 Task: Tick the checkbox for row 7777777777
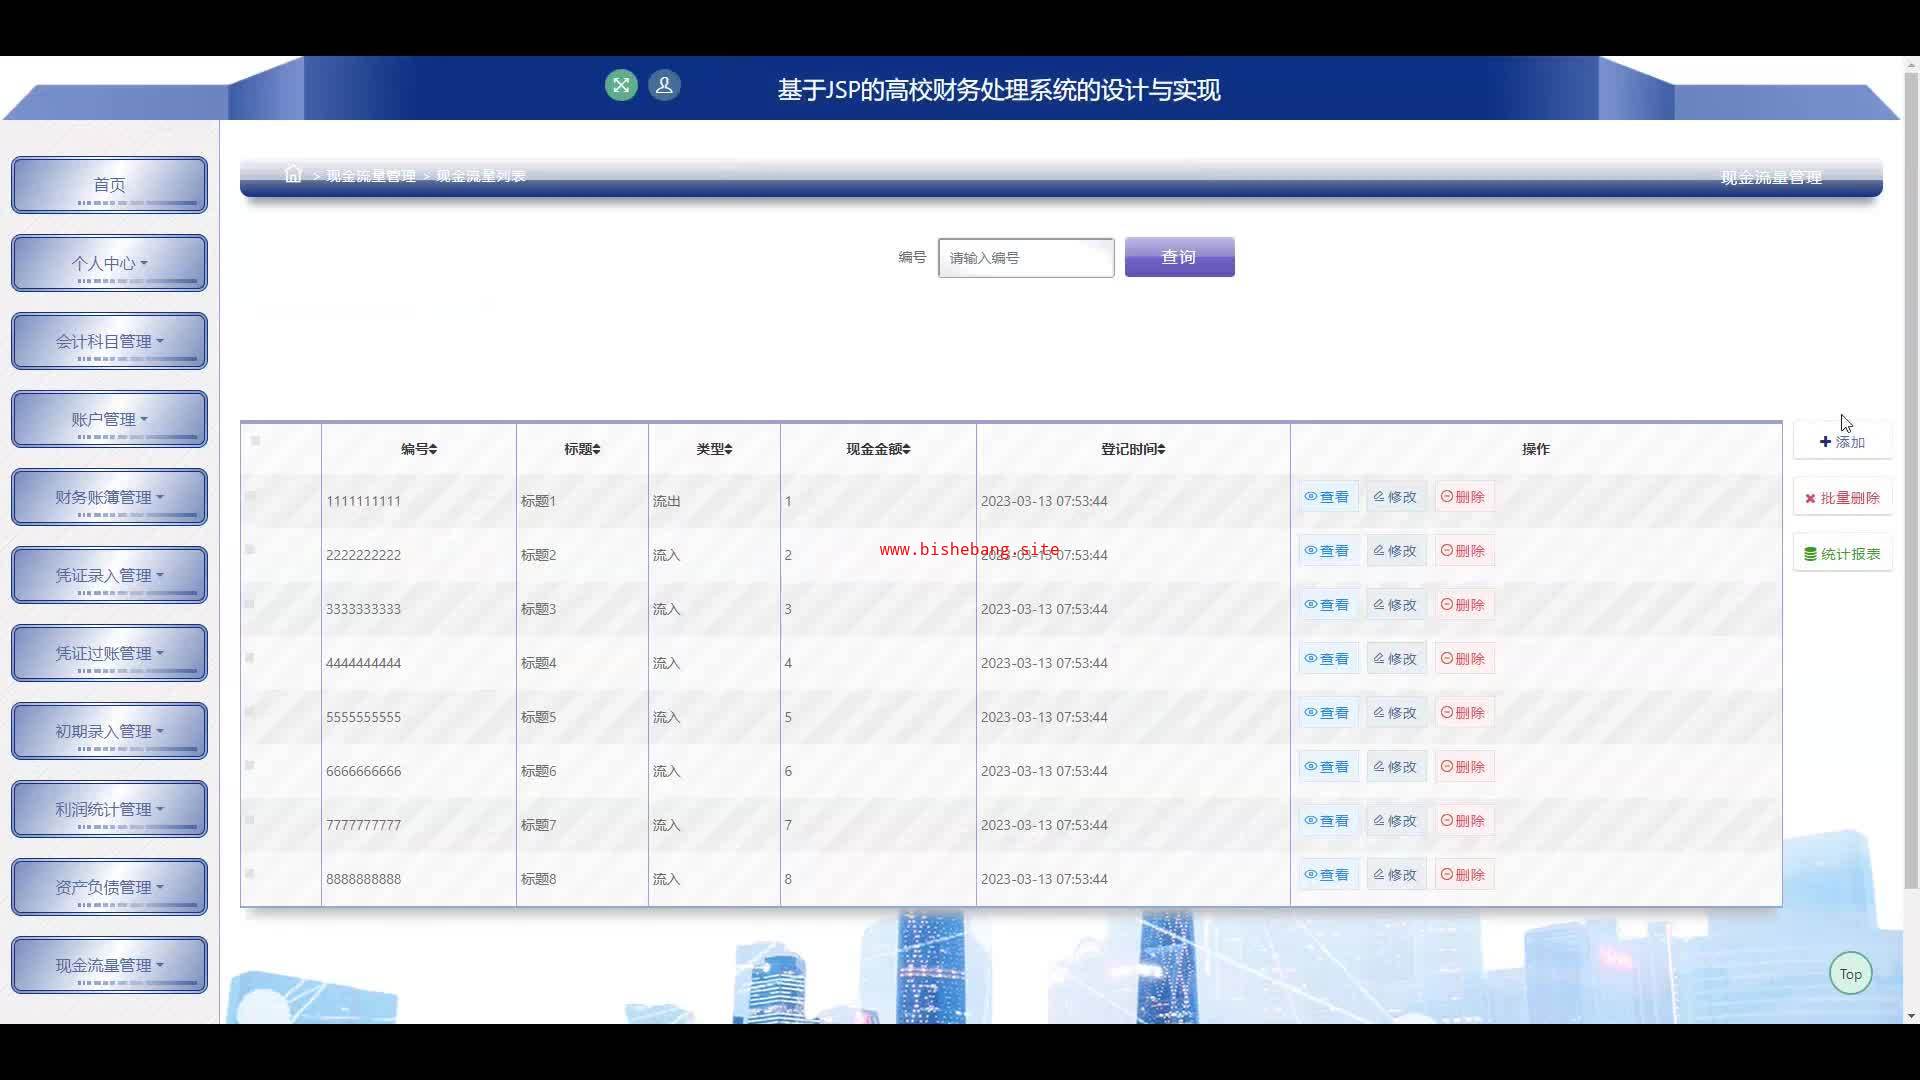tap(250, 820)
